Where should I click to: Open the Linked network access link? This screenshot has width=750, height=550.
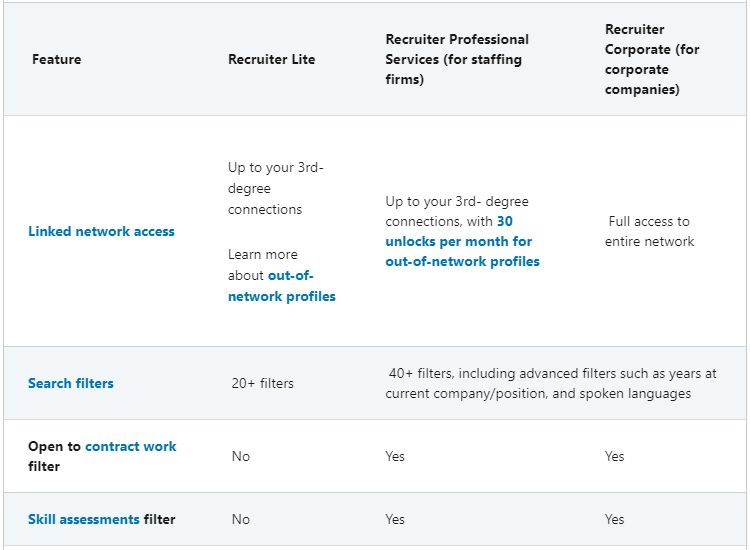101,231
